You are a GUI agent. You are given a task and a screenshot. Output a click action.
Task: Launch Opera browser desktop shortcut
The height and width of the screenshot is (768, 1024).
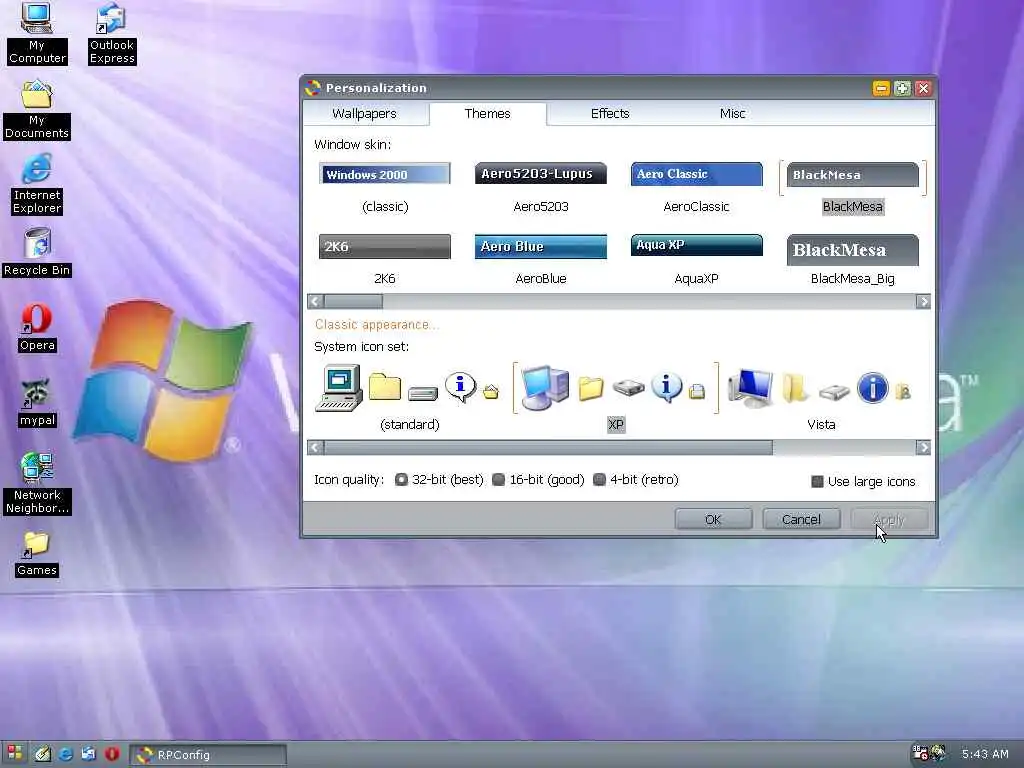(37, 328)
